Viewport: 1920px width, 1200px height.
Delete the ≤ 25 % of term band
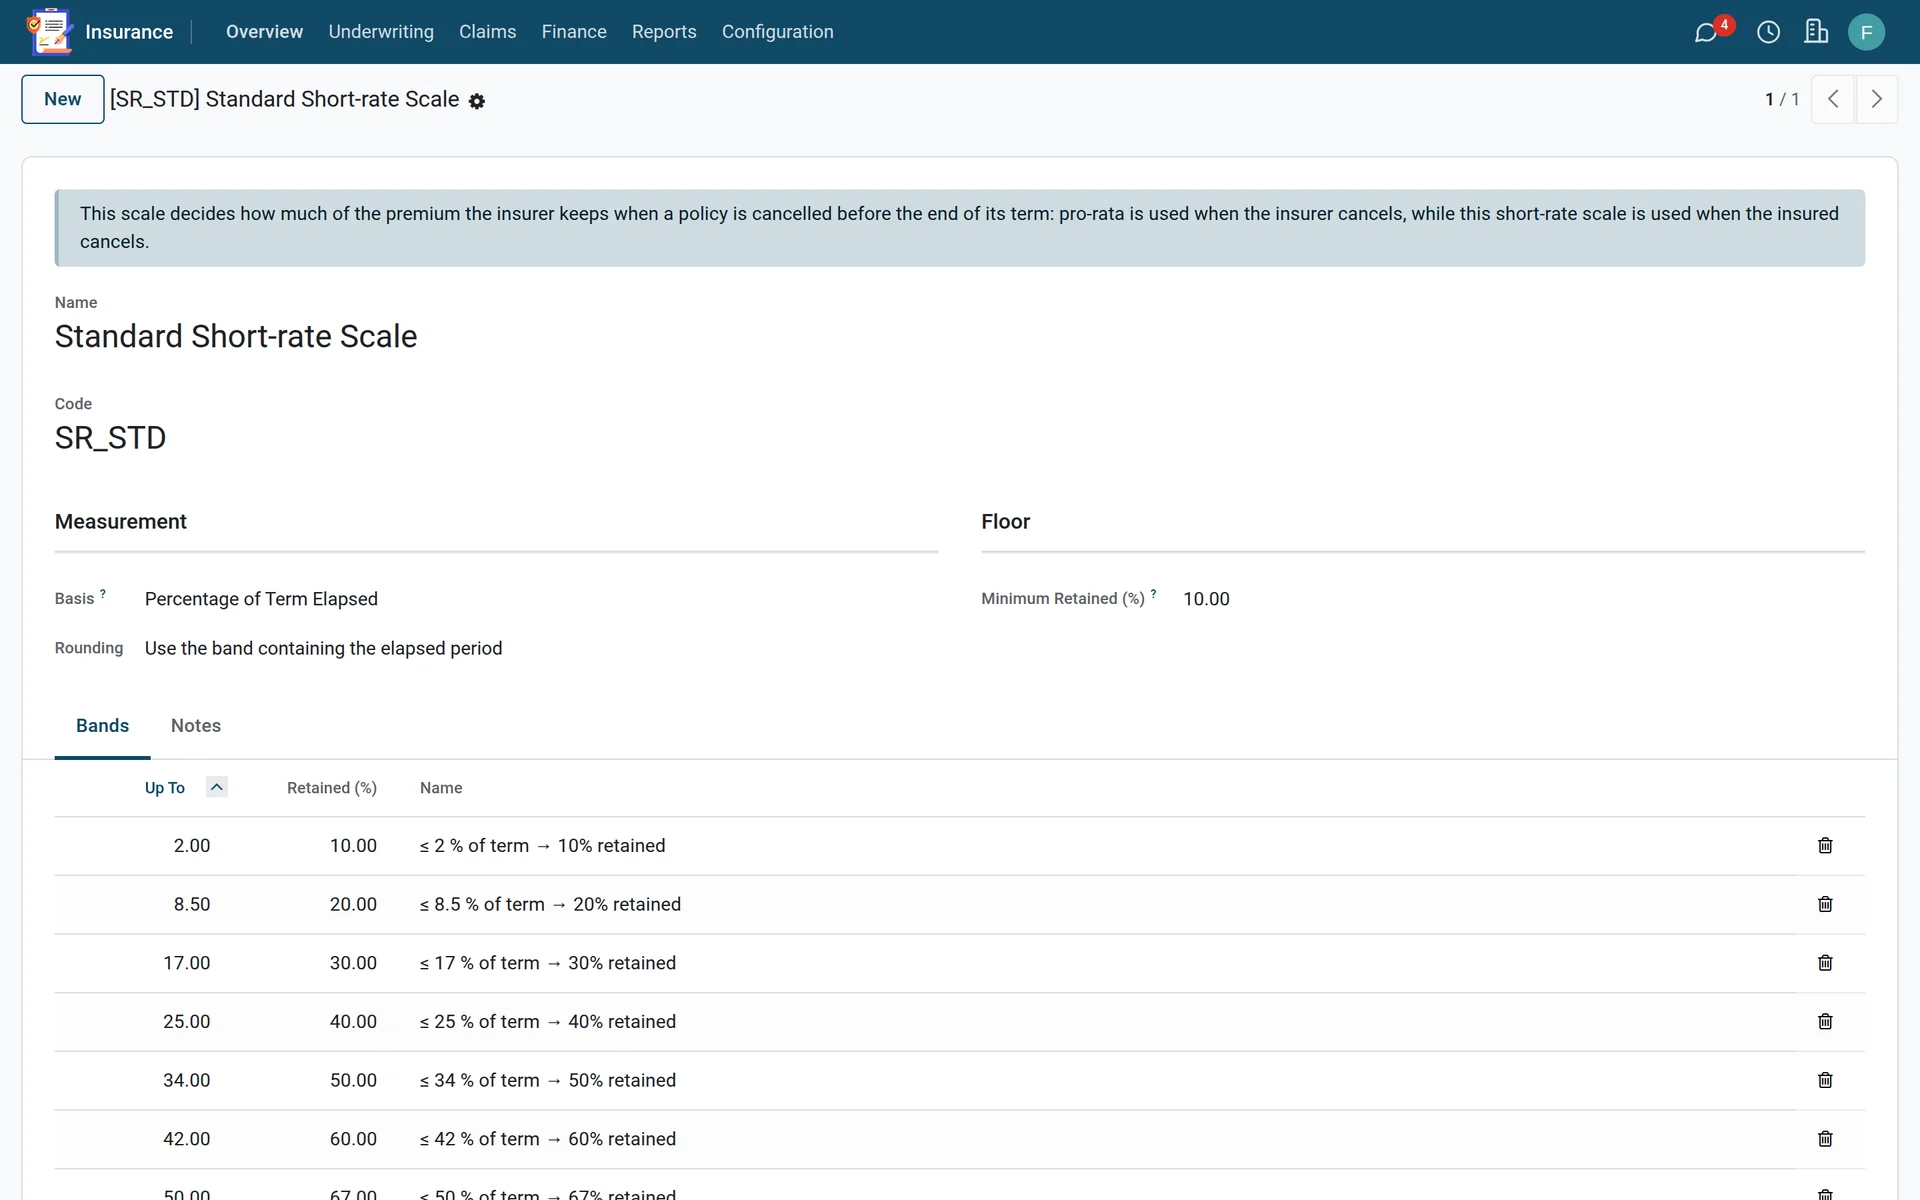[1825, 1022]
